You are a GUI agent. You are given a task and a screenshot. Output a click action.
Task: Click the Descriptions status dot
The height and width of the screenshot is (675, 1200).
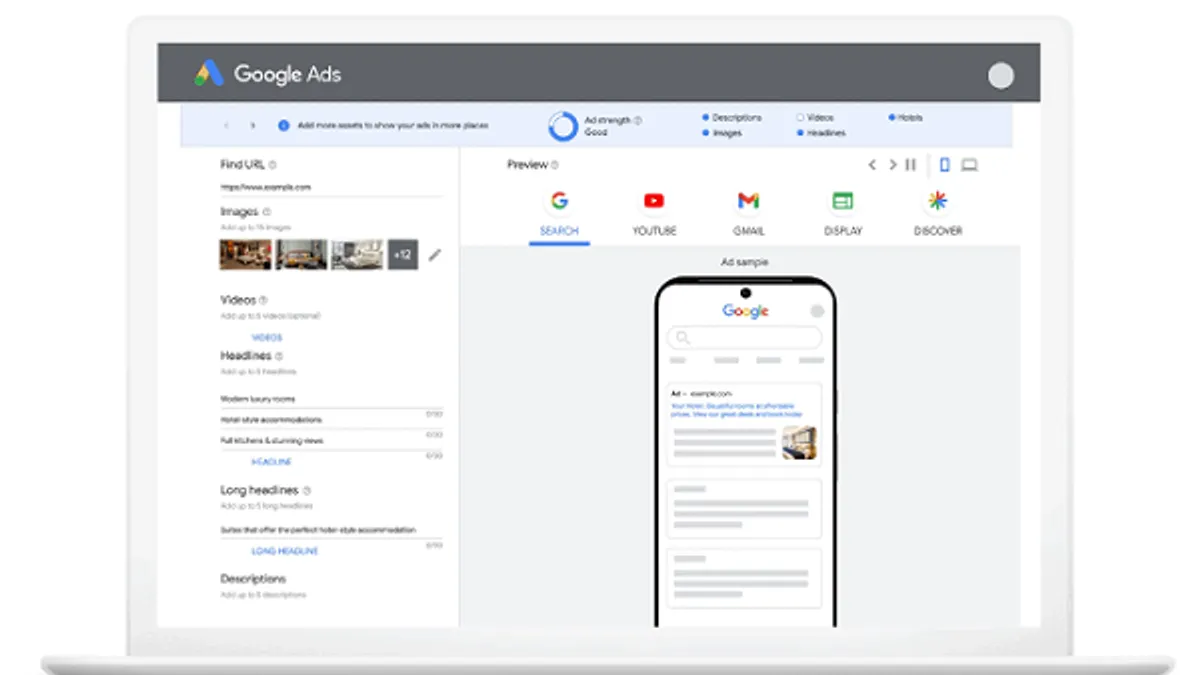click(706, 118)
